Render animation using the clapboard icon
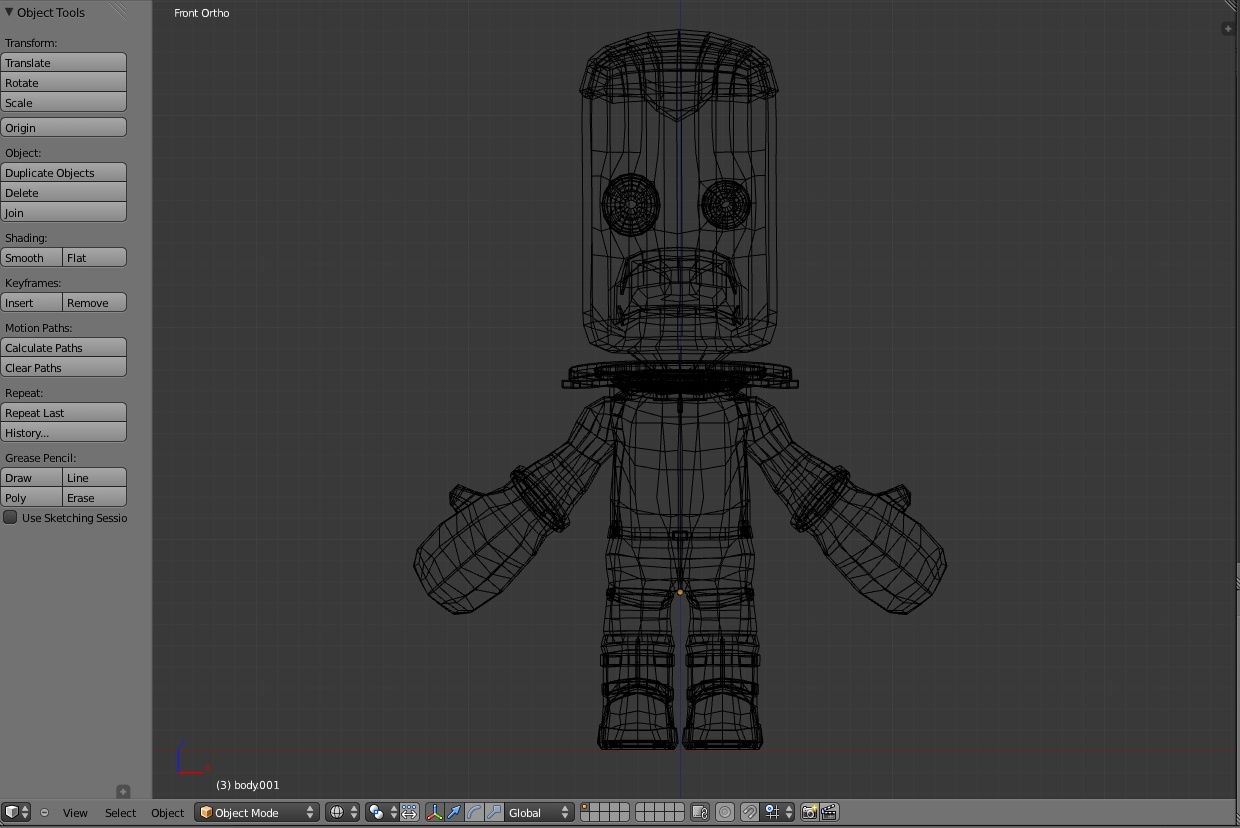 coord(826,812)
